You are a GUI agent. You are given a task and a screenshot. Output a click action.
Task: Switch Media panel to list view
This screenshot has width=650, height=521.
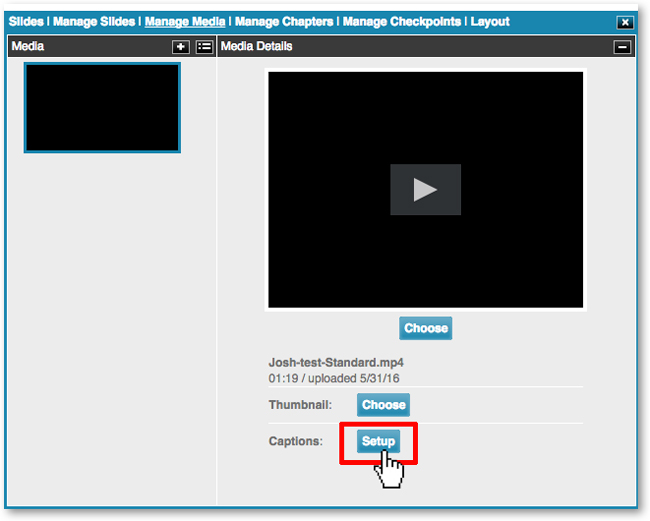coord(204,47)
